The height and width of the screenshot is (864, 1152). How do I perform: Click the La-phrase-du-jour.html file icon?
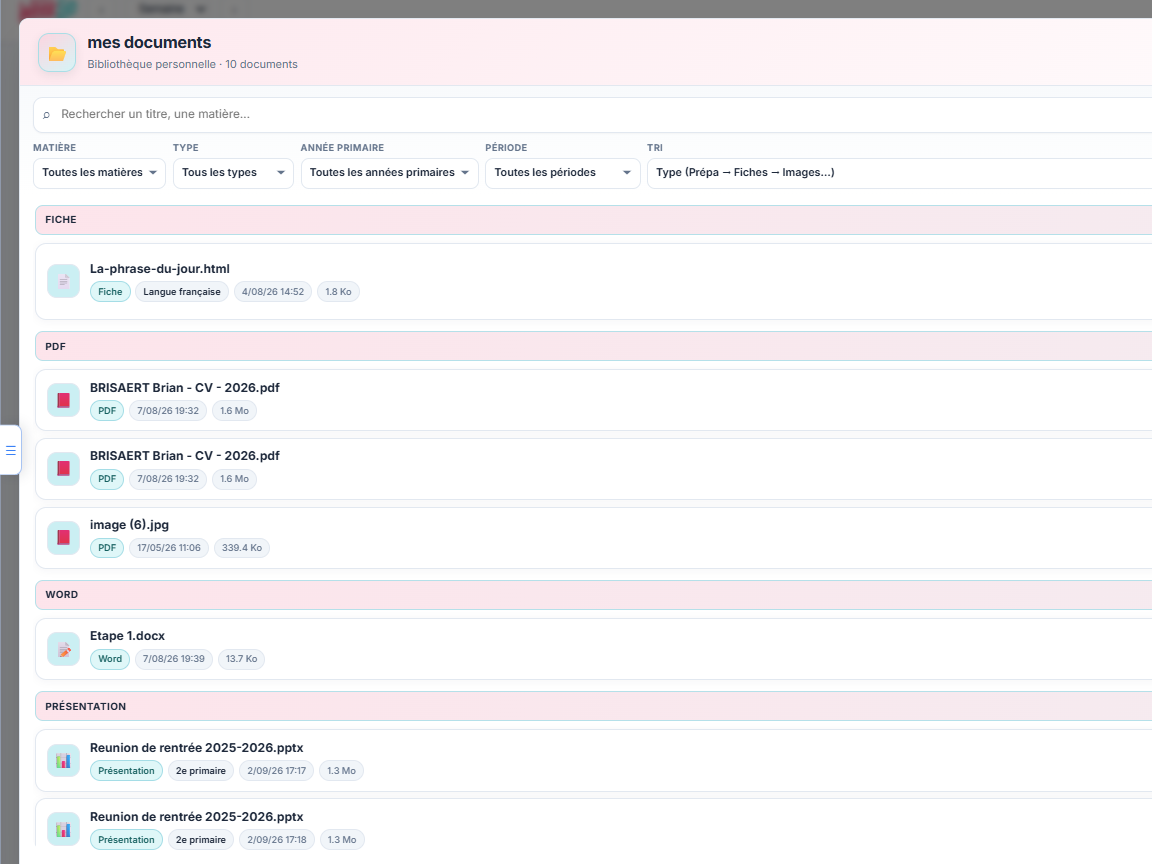63,281
